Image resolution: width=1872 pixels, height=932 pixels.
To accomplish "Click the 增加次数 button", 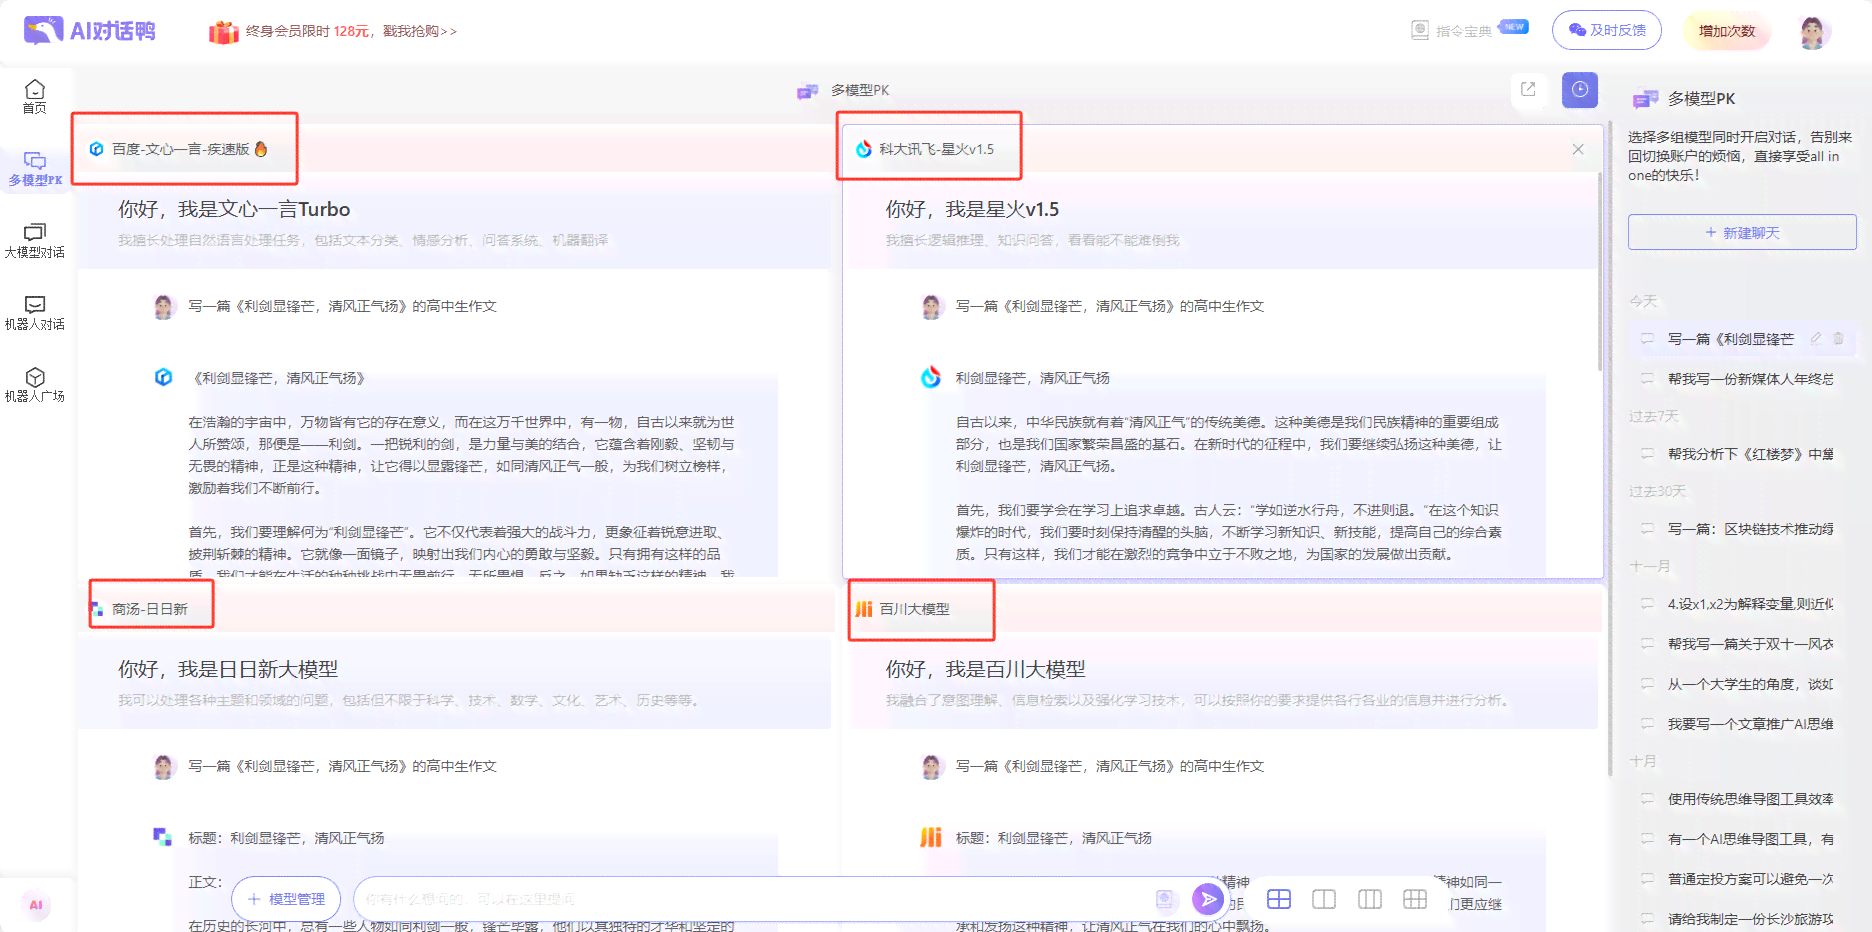I will click(1727, 31).
